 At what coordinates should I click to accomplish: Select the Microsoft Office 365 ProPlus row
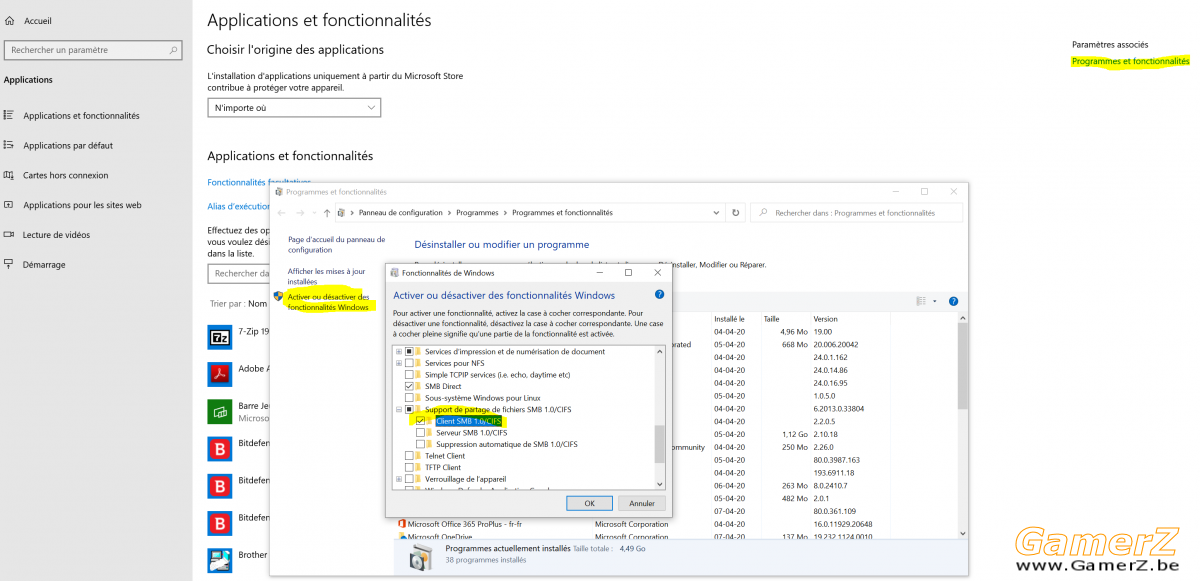tap(676, 524)
